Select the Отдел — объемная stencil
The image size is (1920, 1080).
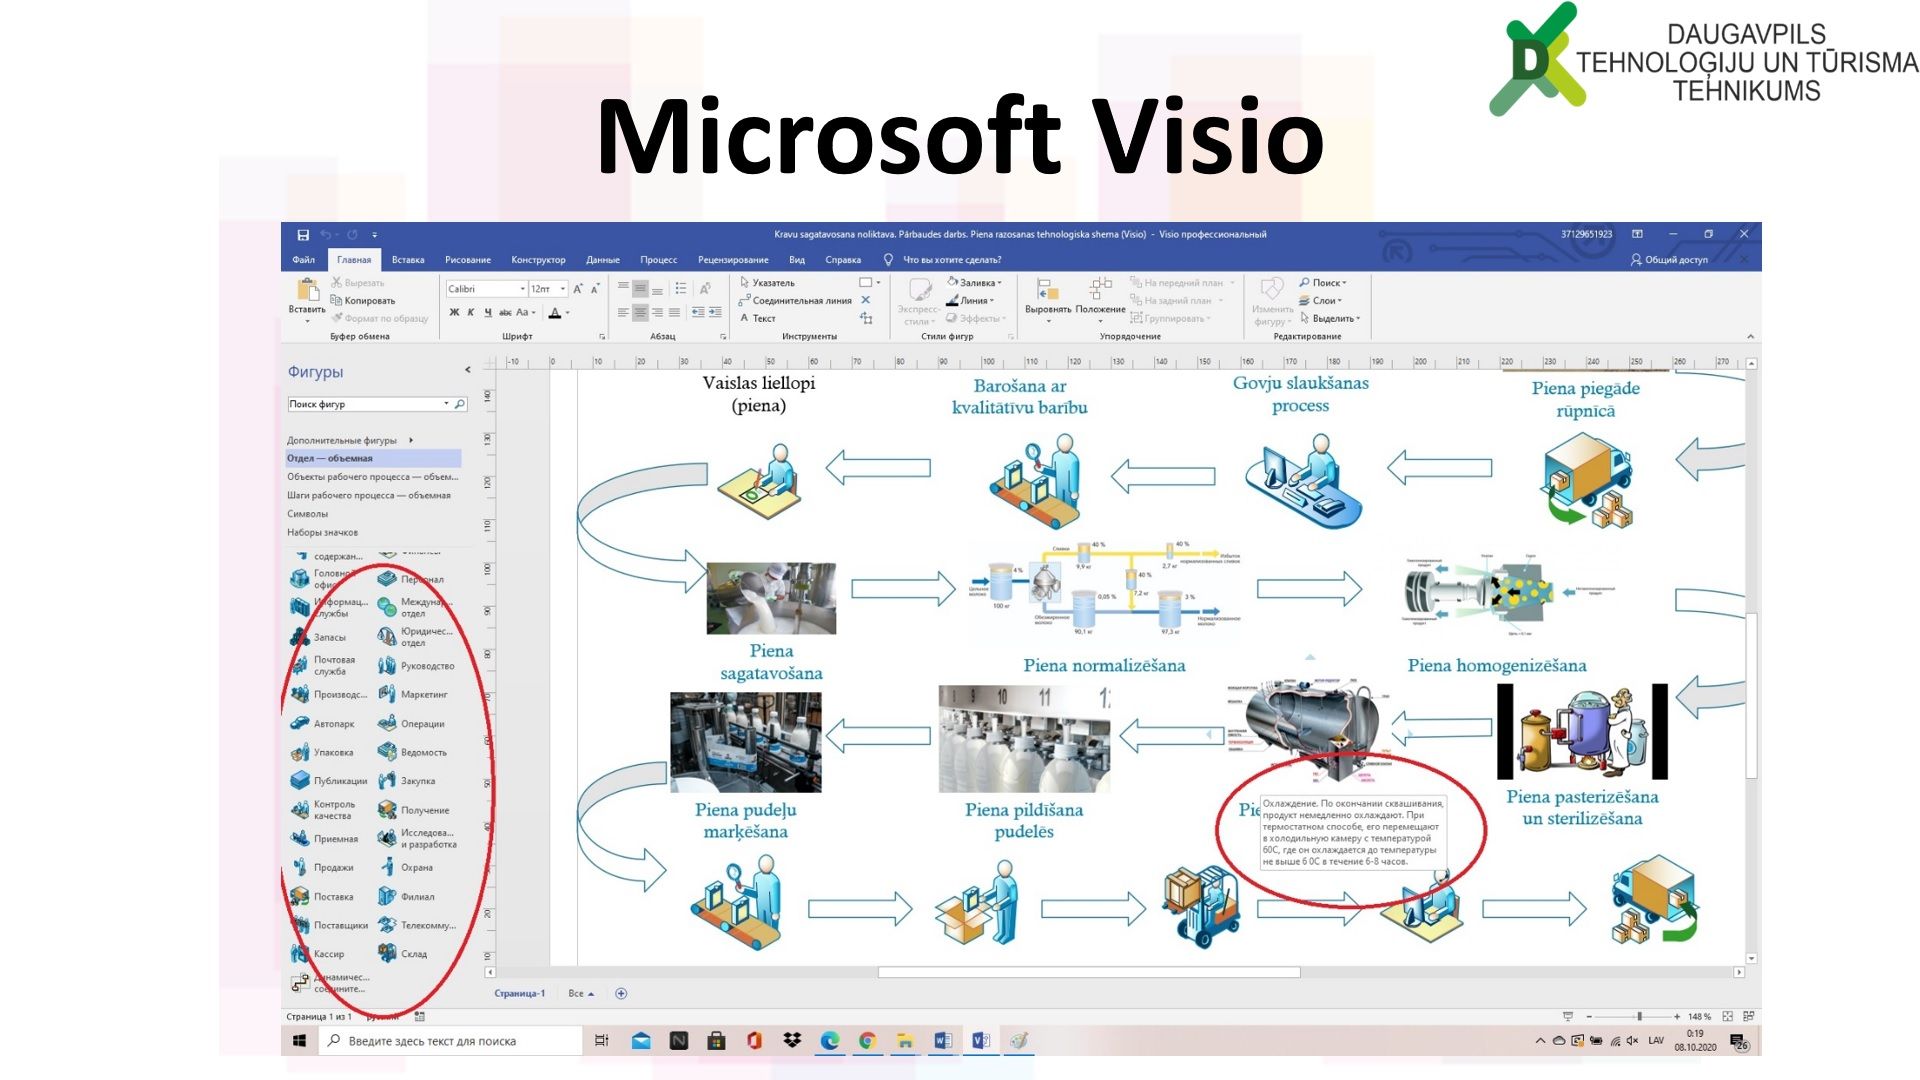tap(373, 458)
